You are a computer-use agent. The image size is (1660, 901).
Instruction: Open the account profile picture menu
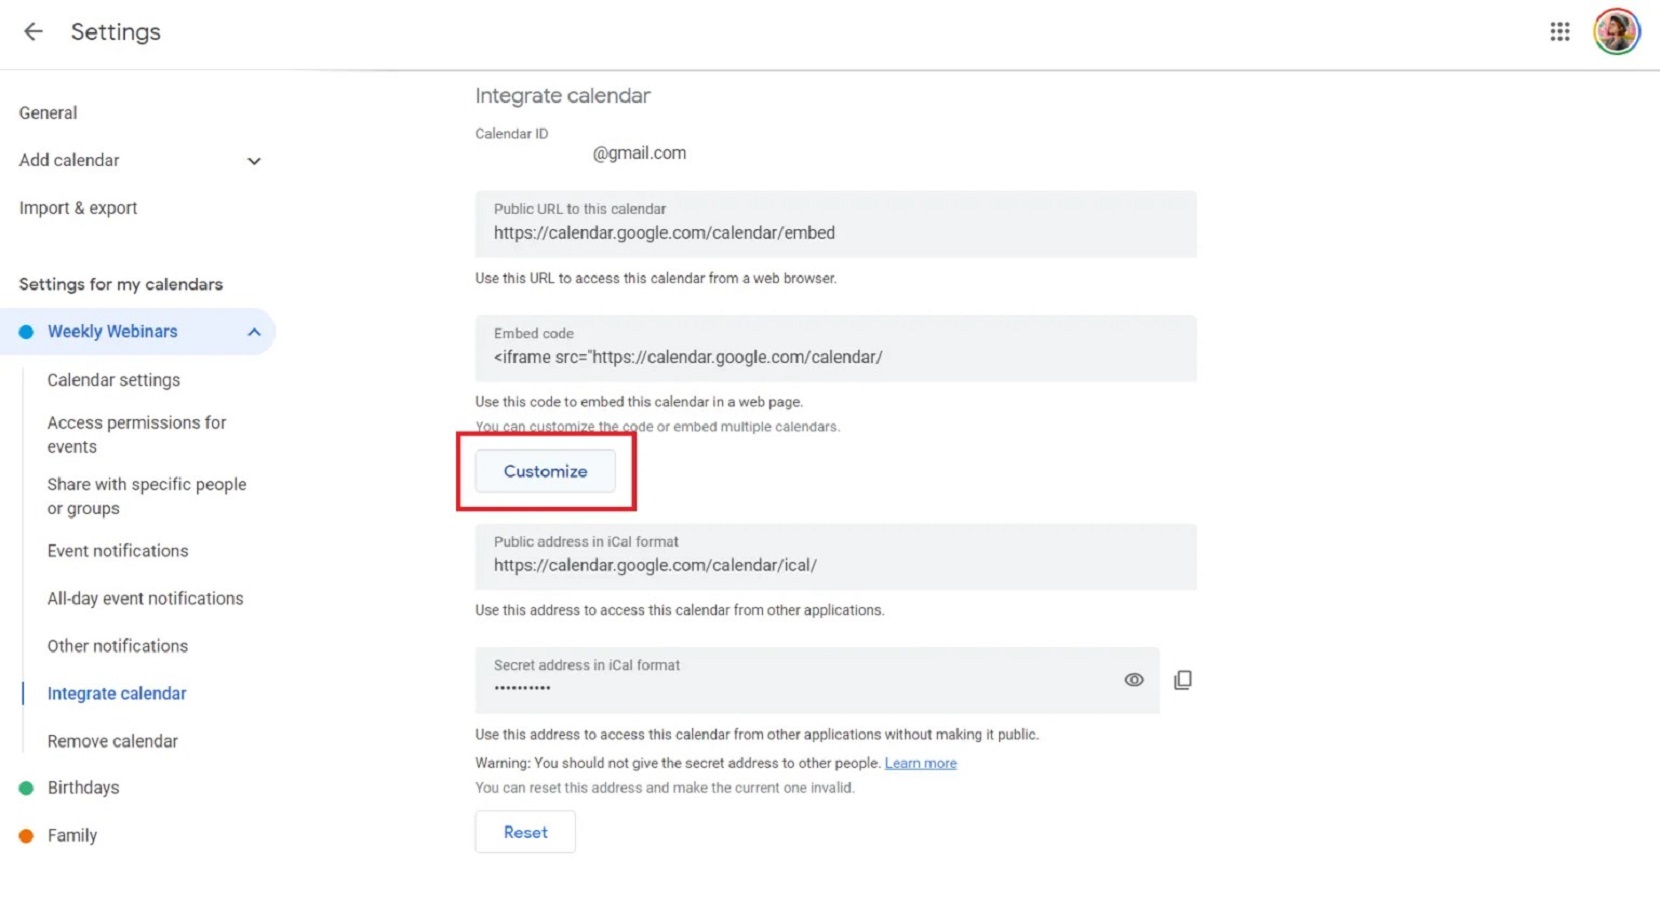(1615, 31)
